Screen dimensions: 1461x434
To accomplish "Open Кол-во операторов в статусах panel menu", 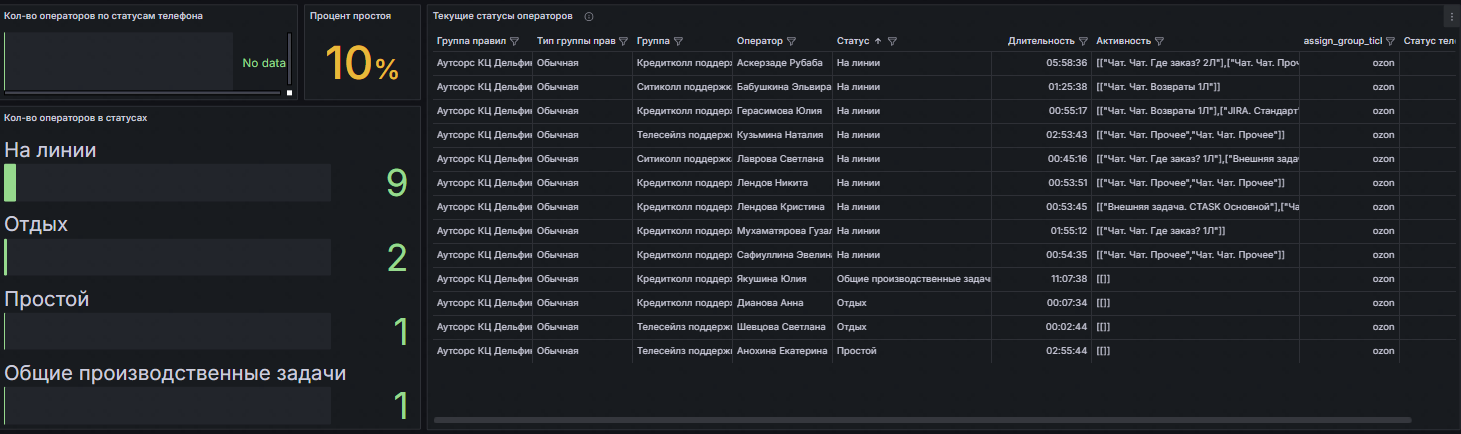I will point(76,117).
